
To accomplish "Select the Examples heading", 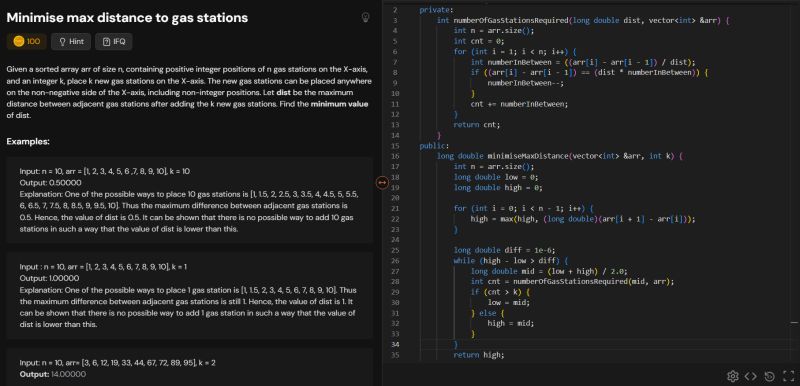I will [28, 141].
